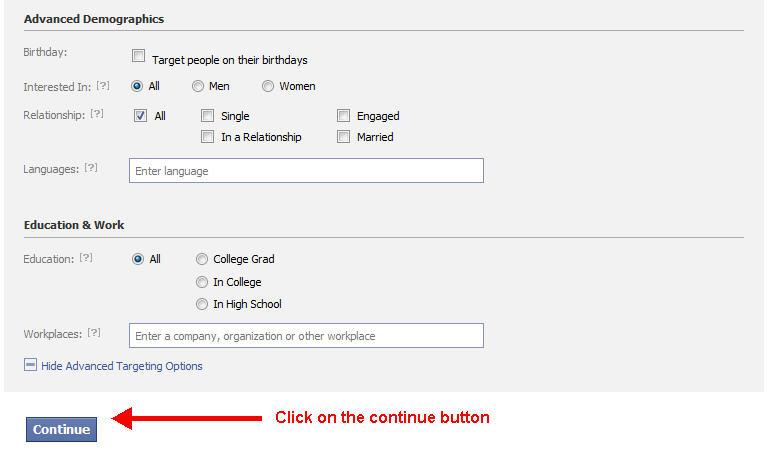
Task: Click the minus icon beside Hide Advanced Targeting
Action: pos(30,365)
